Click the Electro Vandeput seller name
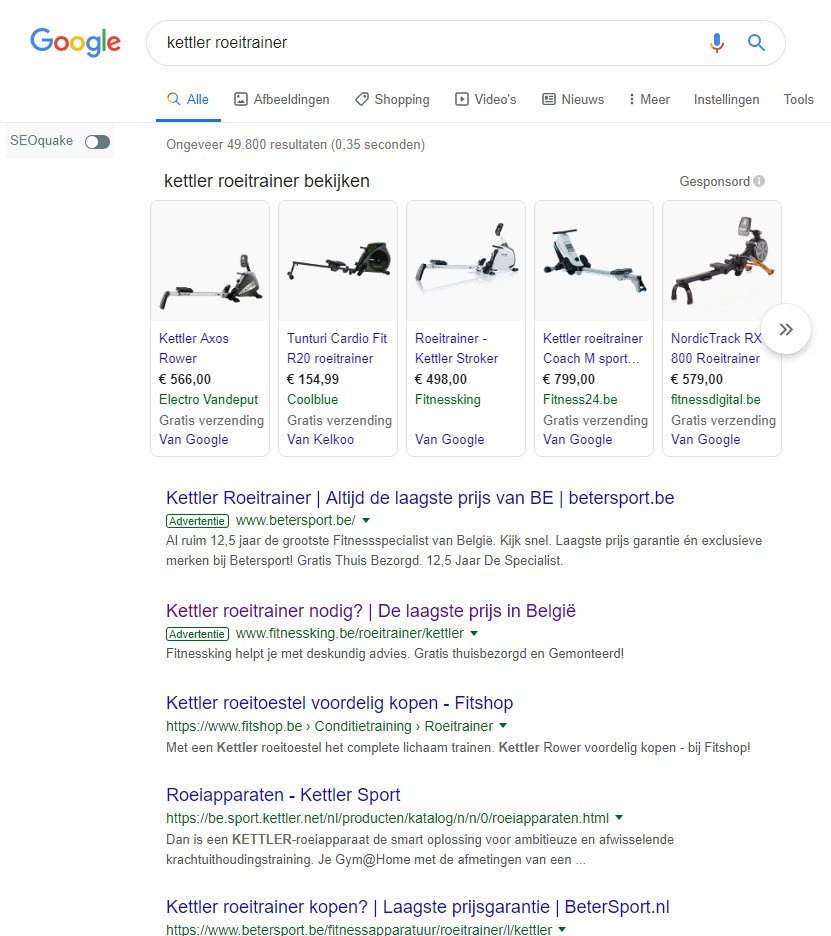This screenshot has width=831, height=936. [208, 399]
